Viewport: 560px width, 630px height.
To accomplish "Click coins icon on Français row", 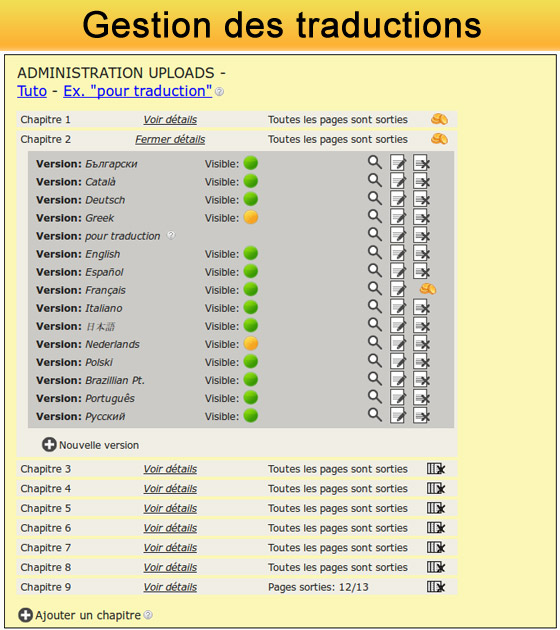I will click(x=428, y=289).
